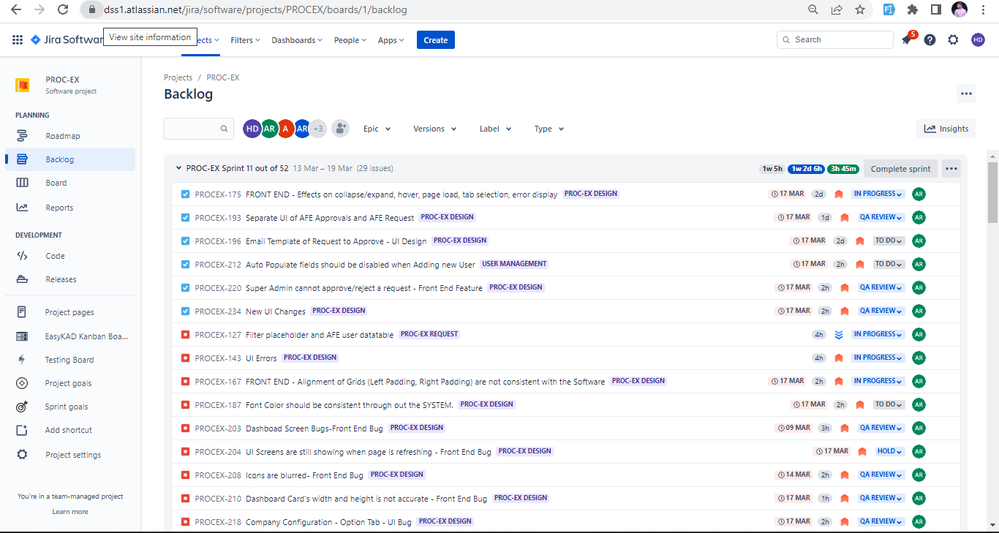Click the add people icon next to avatars
The image size is (999, 533).
pyautogui.click(x=340, y=129)
